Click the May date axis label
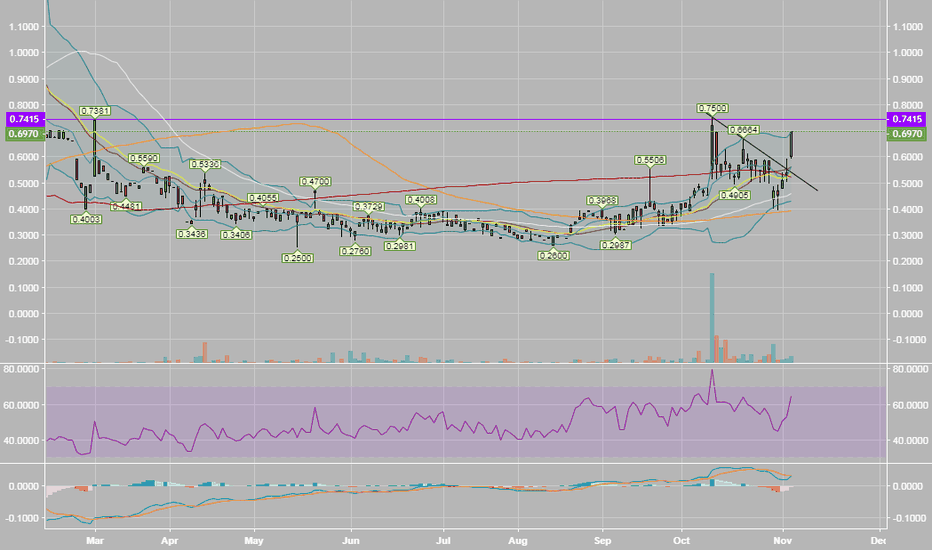The width and height of the screenshot is (932, 550). [254, 540]
